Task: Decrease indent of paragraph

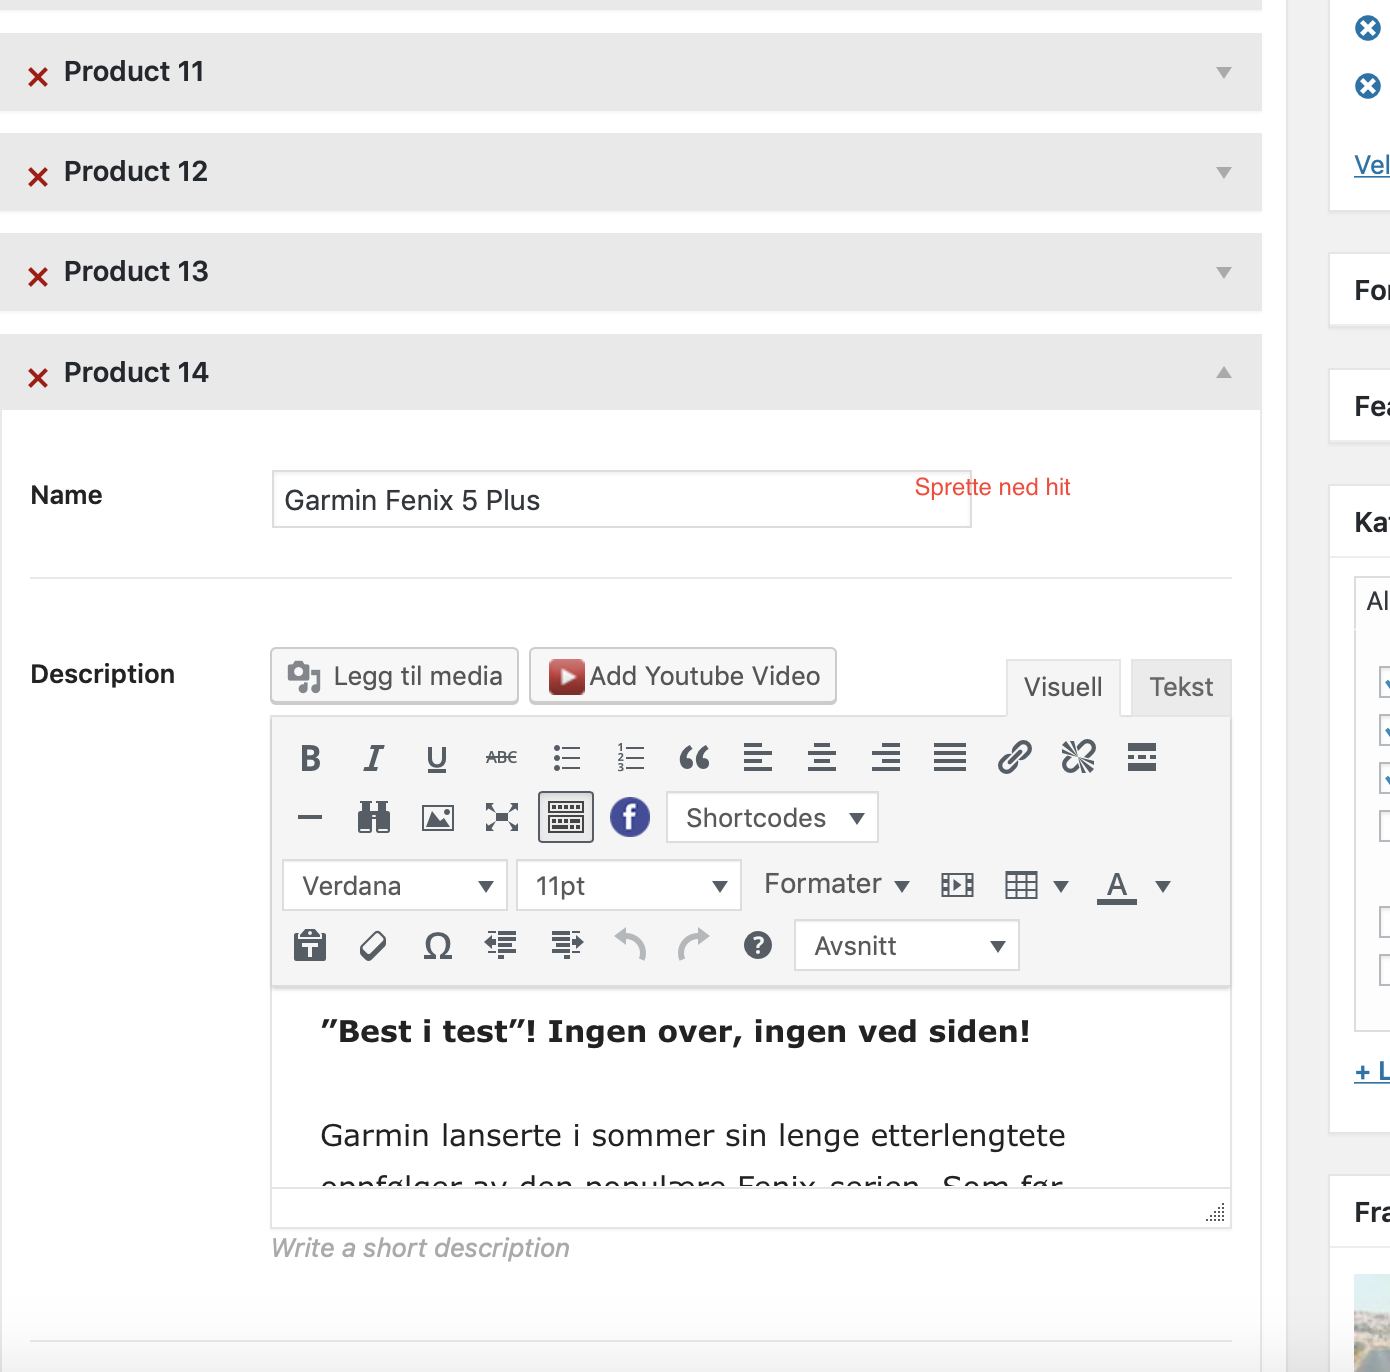Action: [x=501, y=945]
